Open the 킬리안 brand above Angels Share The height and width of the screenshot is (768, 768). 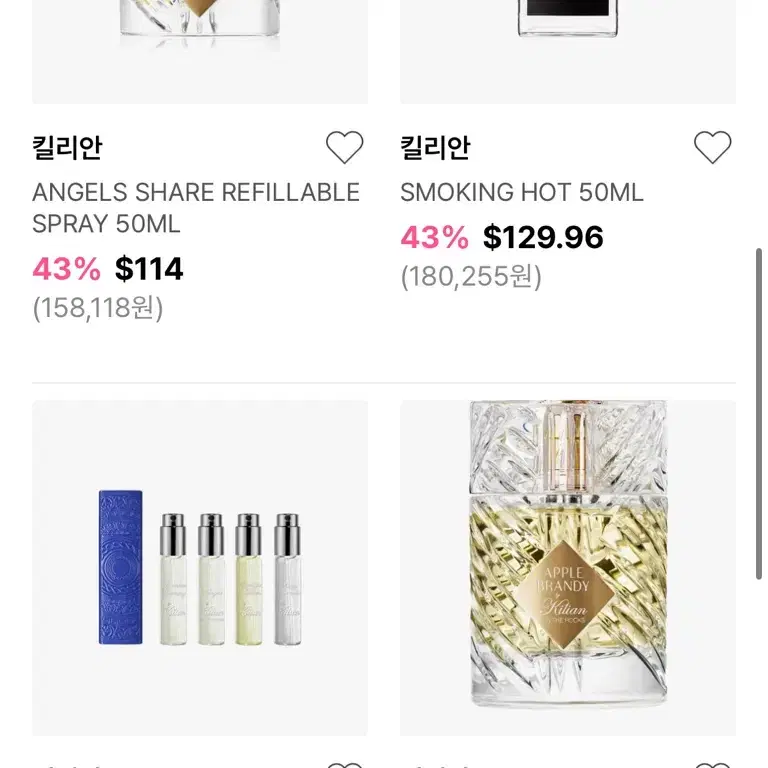67,147
